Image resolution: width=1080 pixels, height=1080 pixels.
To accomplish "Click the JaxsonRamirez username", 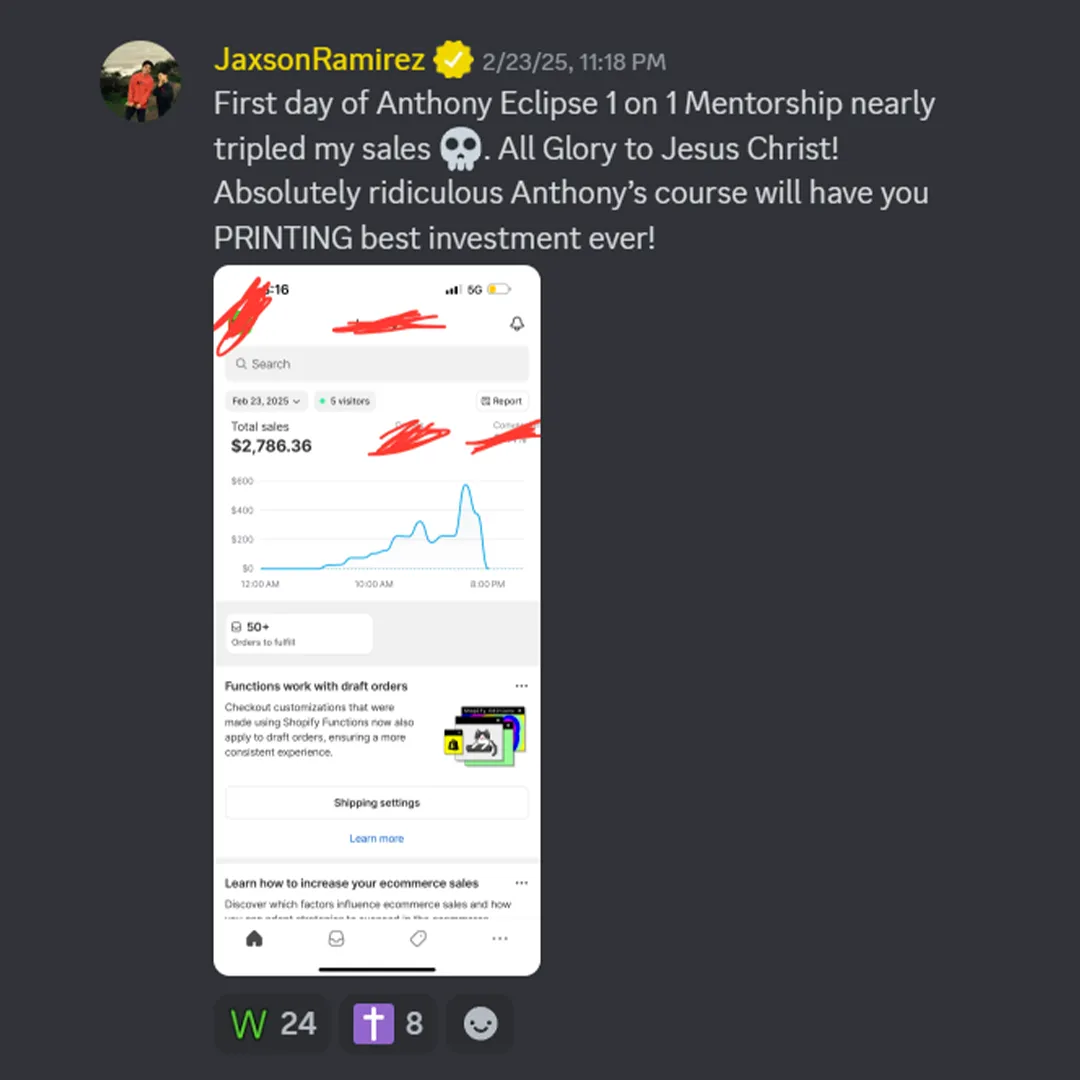I will [319, 60].
